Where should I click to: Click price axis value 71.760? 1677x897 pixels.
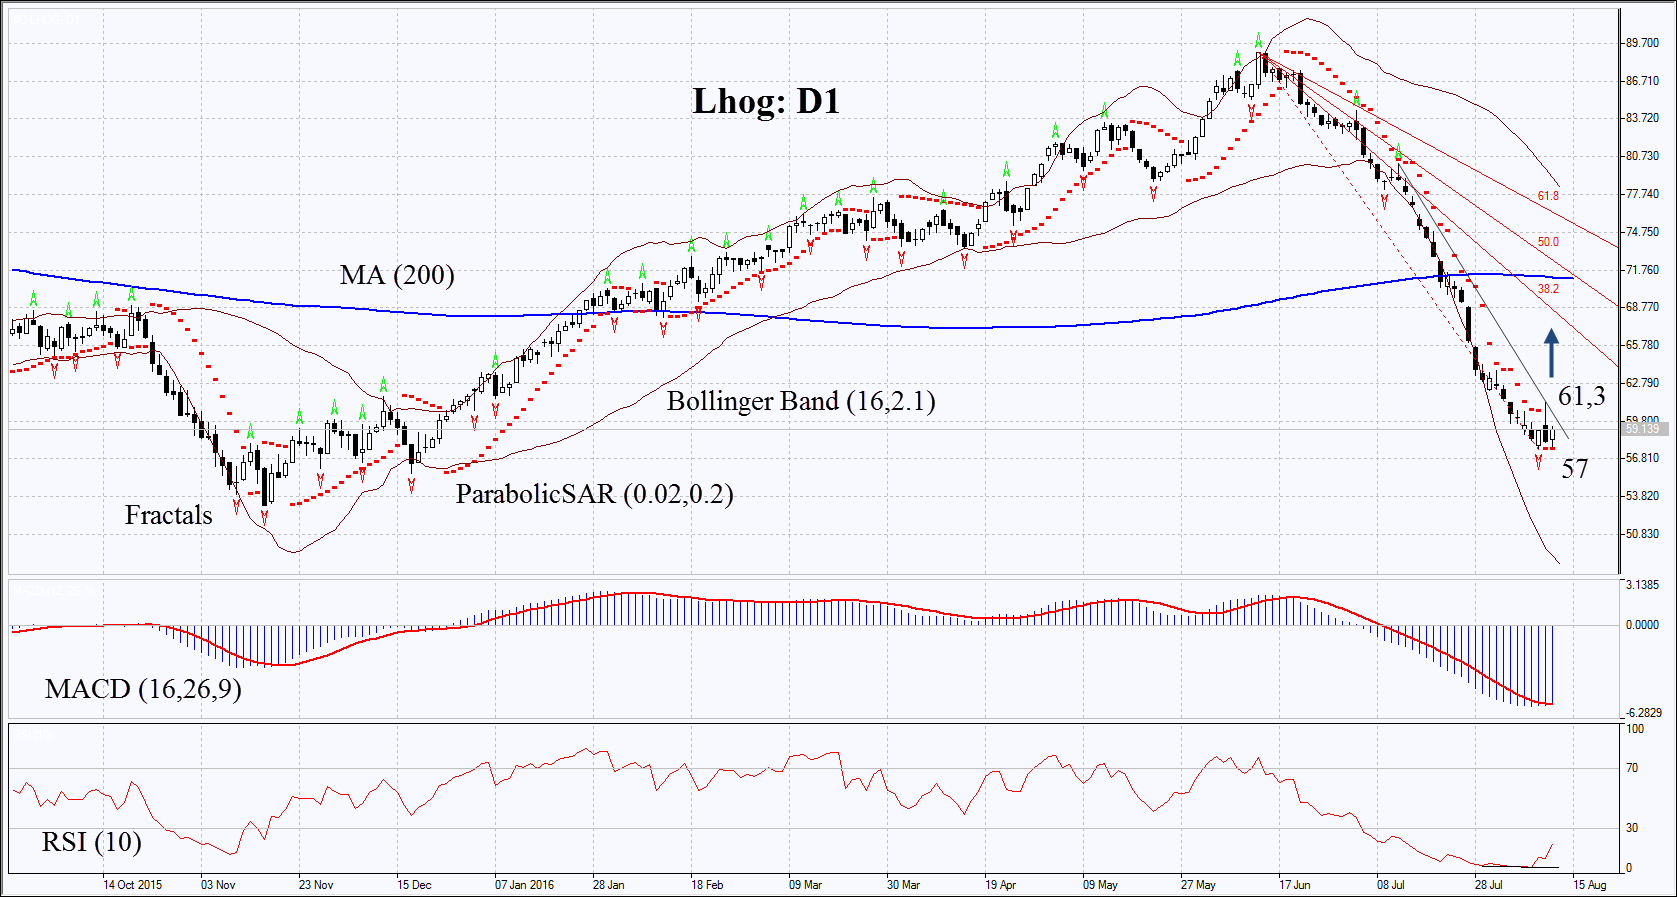[1642, 270]
